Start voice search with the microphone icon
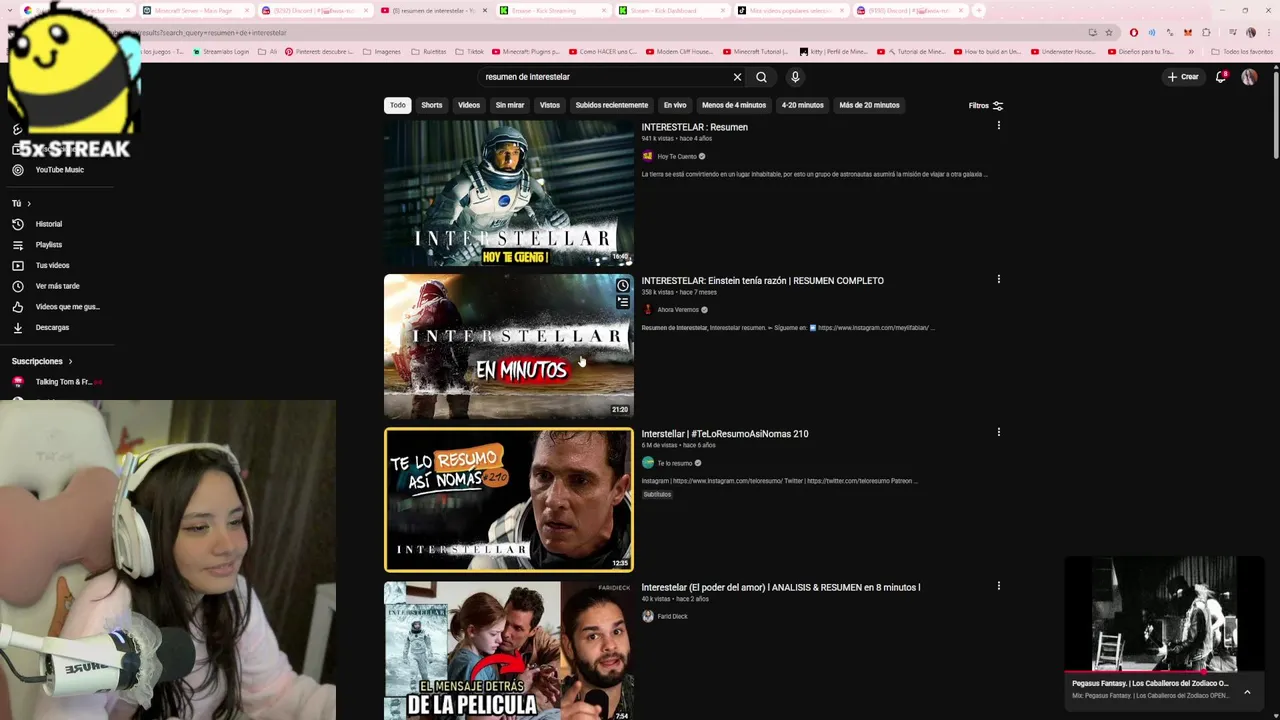The height and width of the screenshot is (720, 1280). (795, 77)
